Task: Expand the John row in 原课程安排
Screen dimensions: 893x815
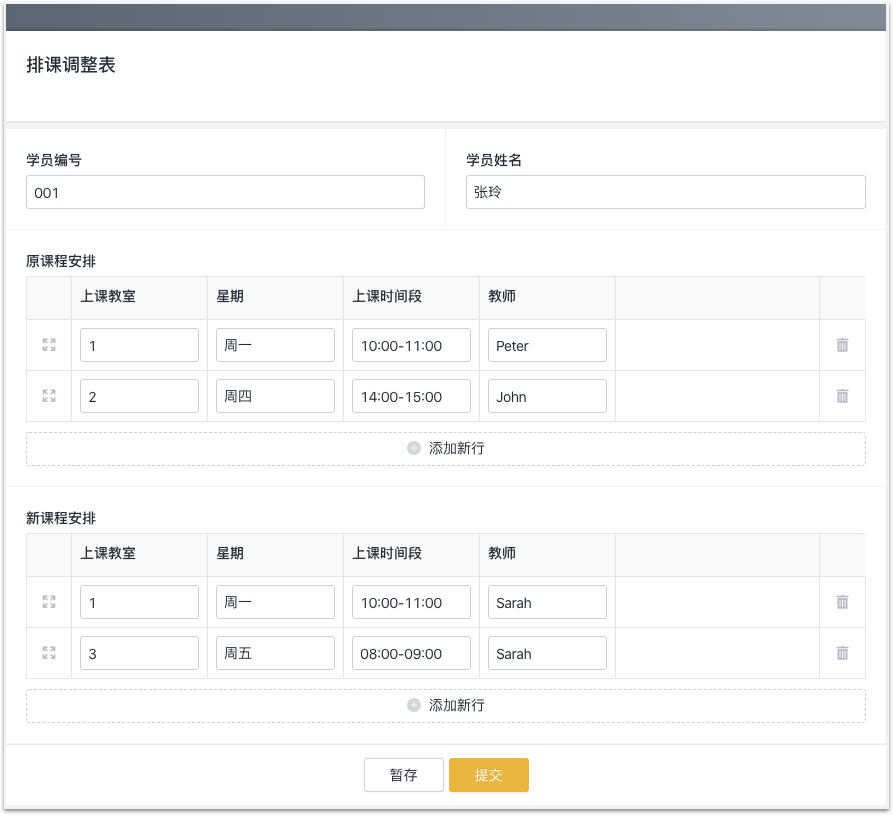Action: [x=49, y=396]
